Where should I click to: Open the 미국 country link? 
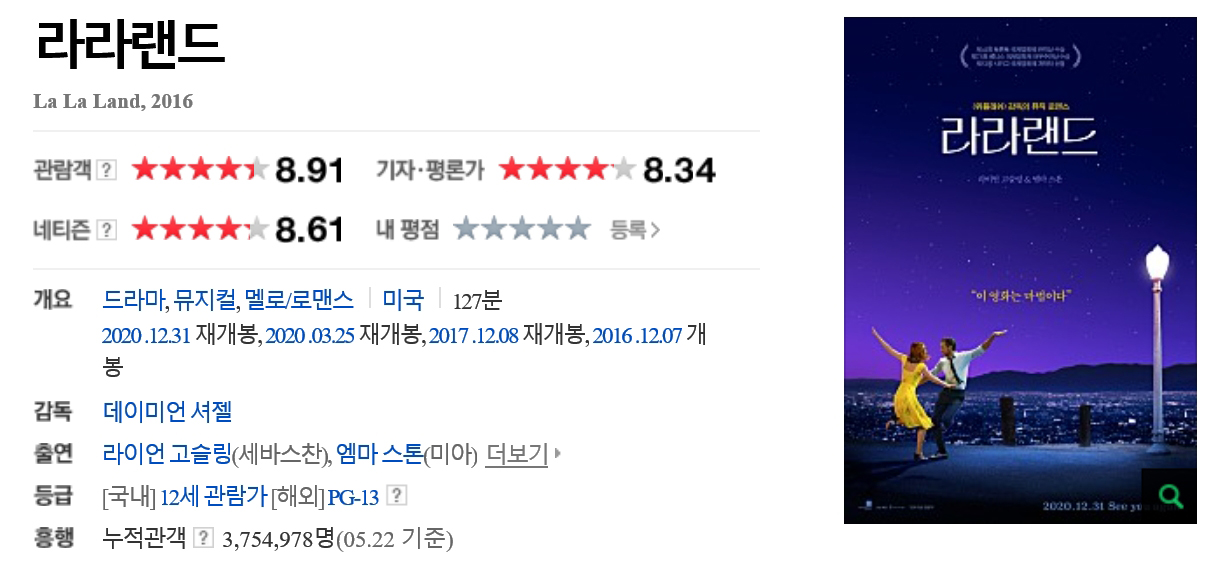click(403, 299)
